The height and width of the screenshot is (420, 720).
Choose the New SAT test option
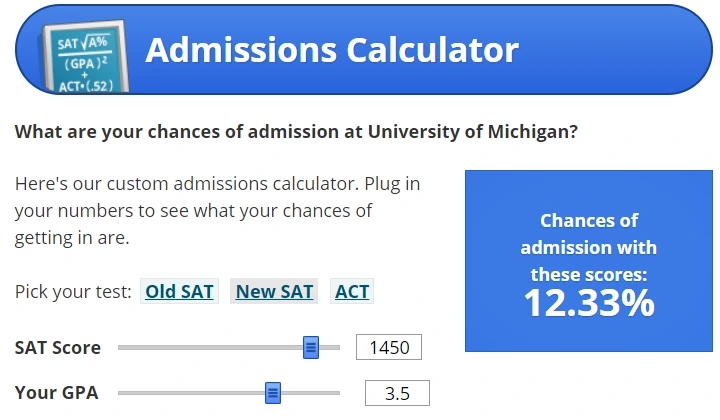point(274,291)
